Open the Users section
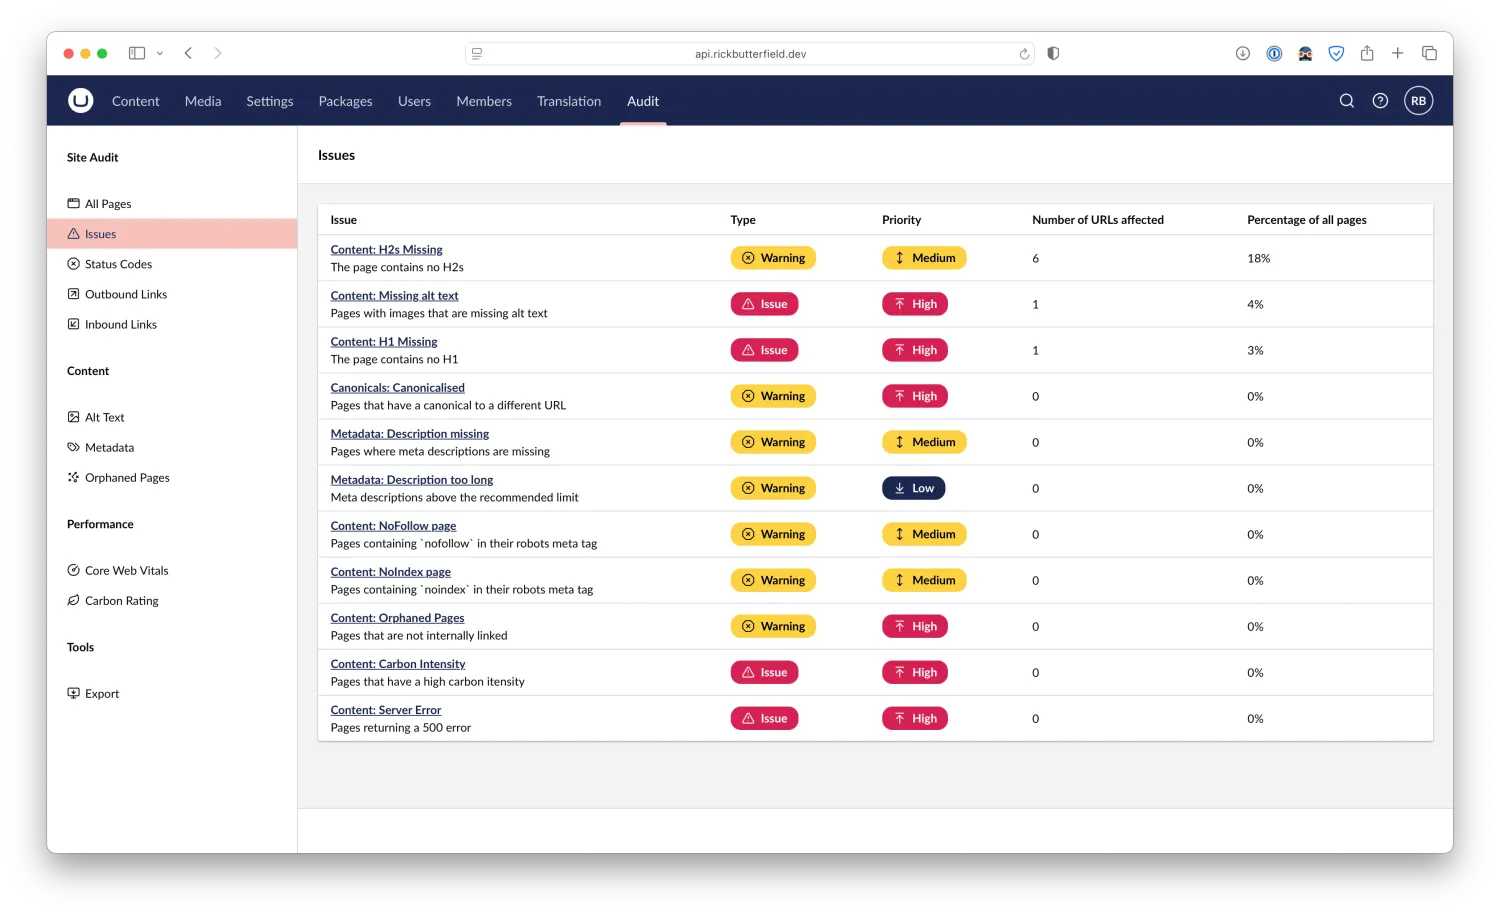The height and width of the screenshot is (915, 1500). 414,100
